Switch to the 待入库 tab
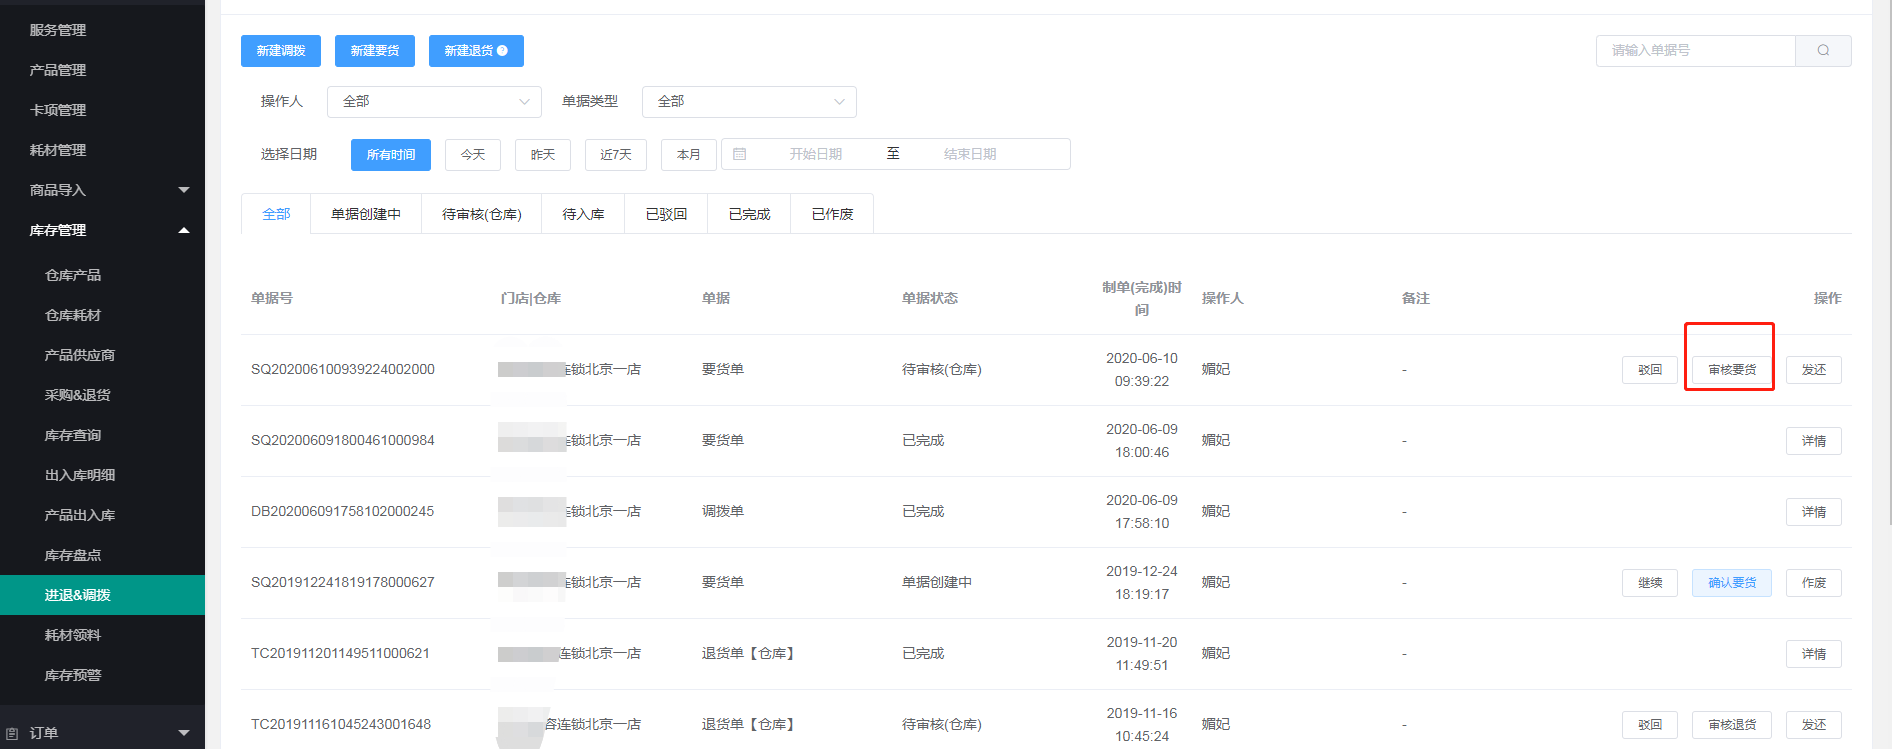 pyautogui.click(x=583, y=214)
